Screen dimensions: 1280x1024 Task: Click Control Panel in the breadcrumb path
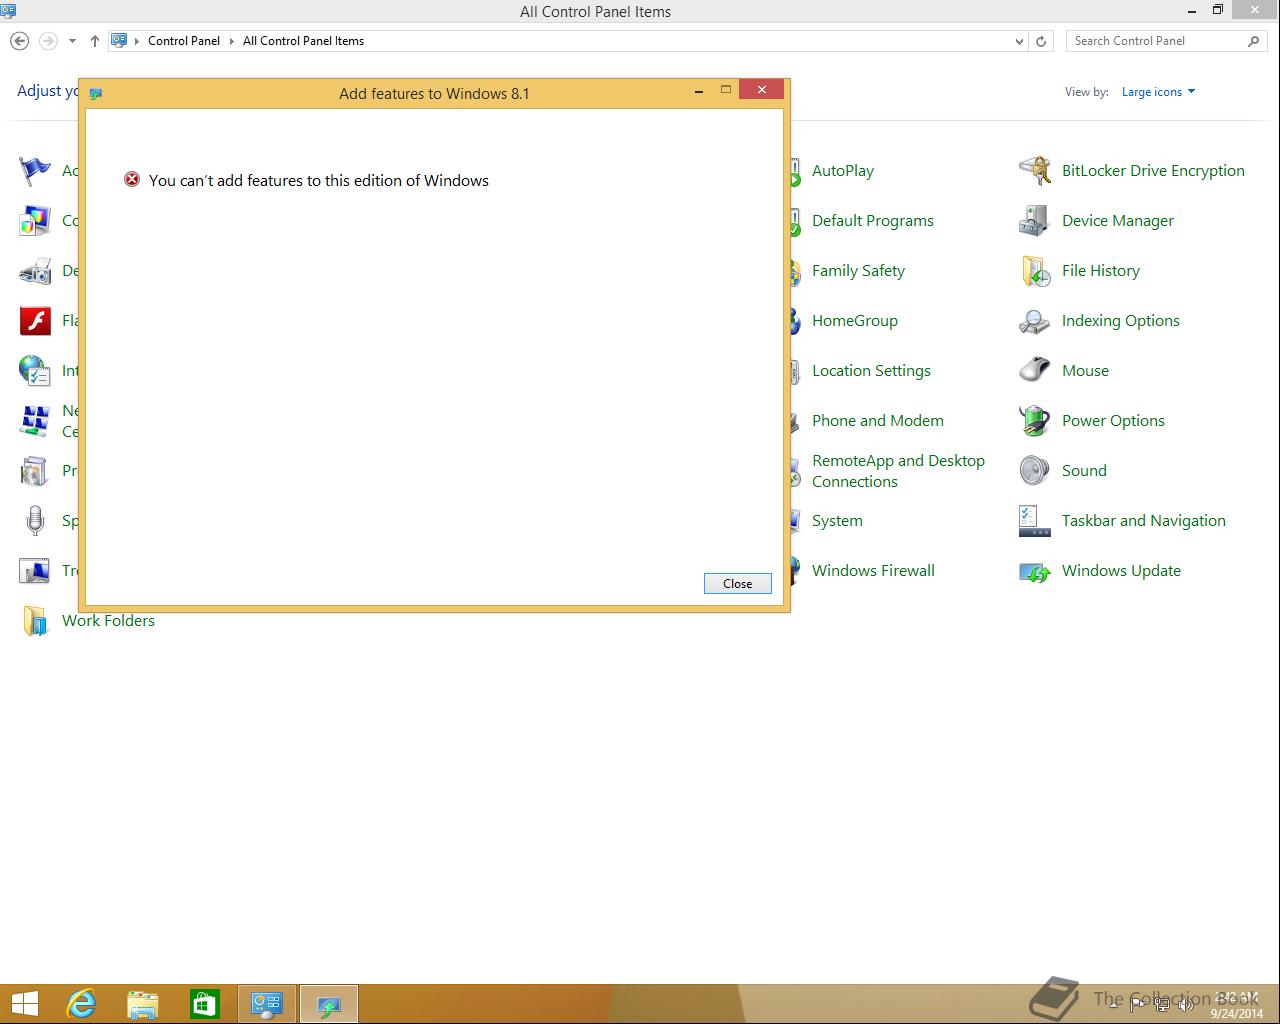184,41
